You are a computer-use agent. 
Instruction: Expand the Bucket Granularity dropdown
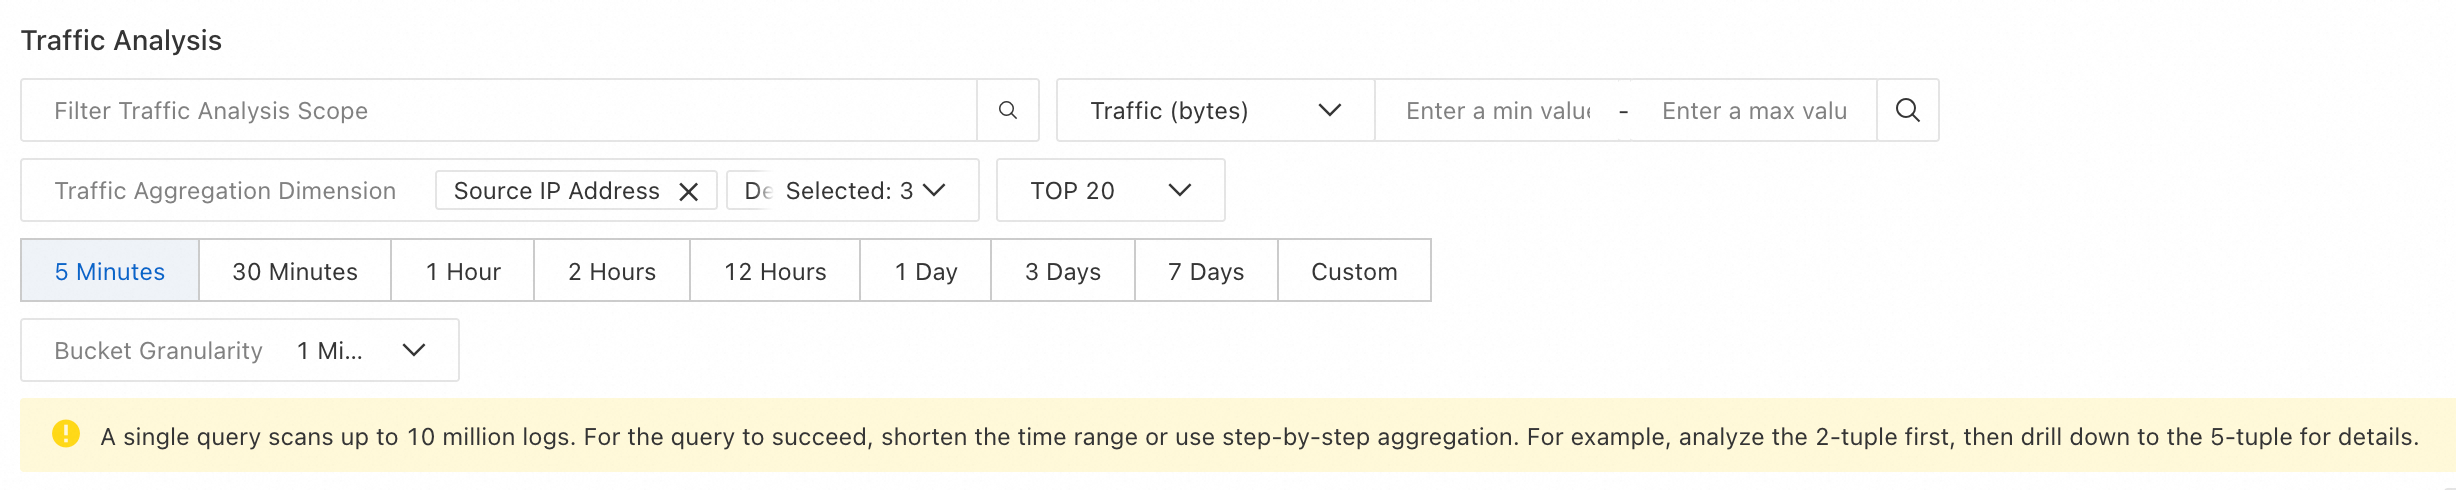pos(413,350)
